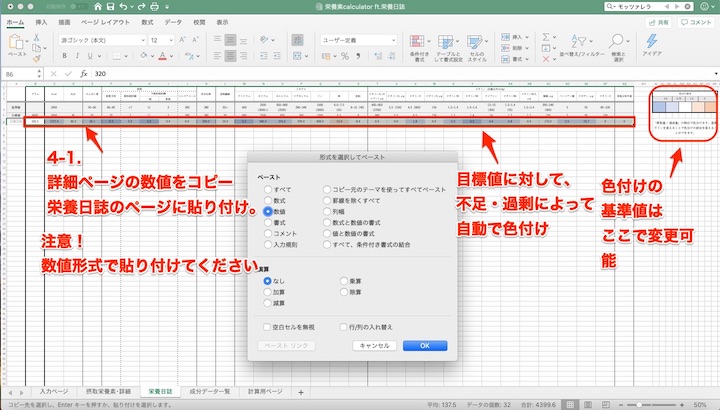This screenshot has height=410, width=720.
Task: Open the 挿入 ribbon tab
Action: pos(41,22)
